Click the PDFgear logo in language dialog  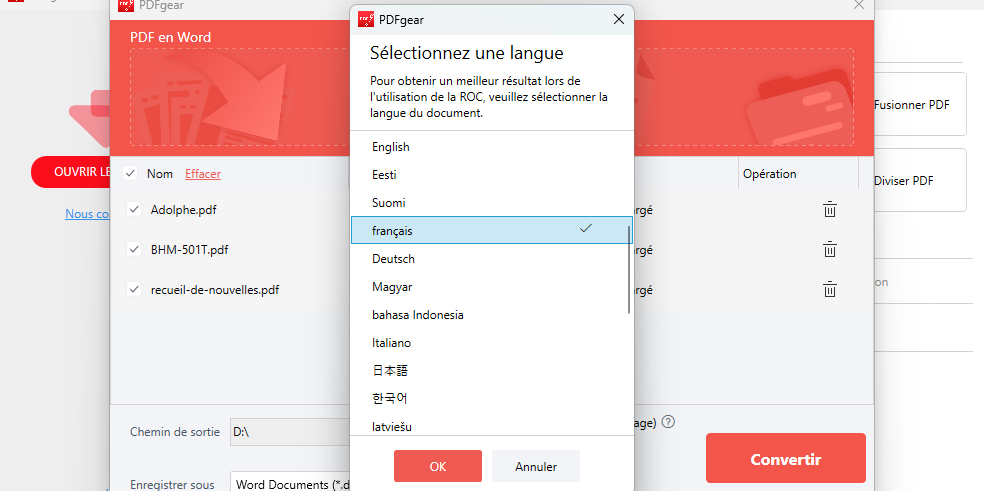[366, 19]
